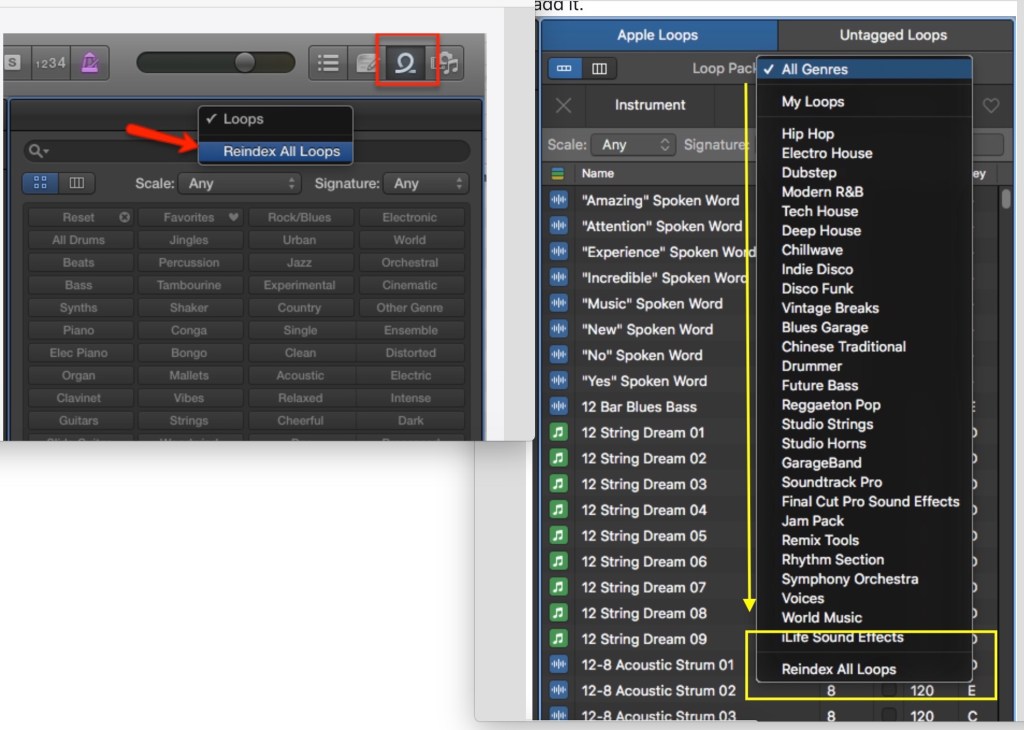Click audio icon of "Music" Spoken Word
1024x730 pixels.
(x=558, y=303)
